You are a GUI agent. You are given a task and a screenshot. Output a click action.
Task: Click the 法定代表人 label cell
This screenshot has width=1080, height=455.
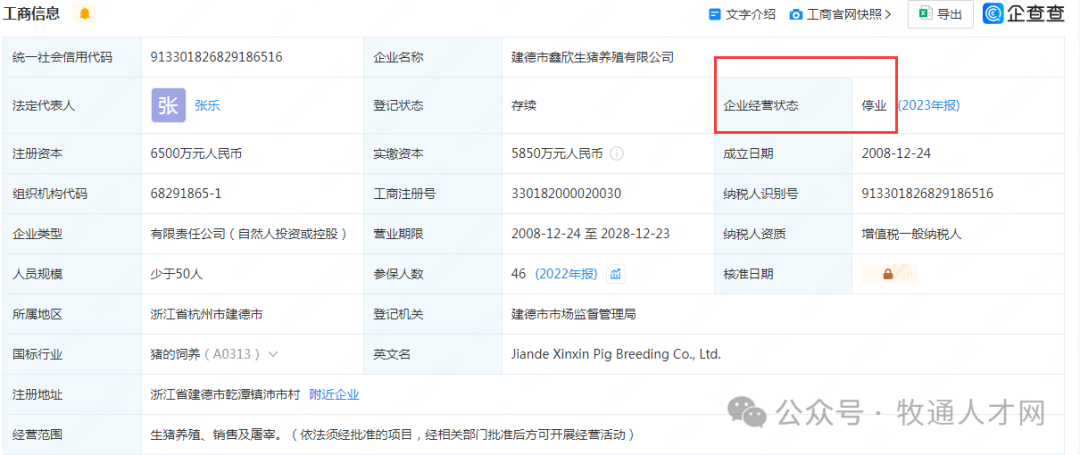pyautogui.click(x=72, y=106)
